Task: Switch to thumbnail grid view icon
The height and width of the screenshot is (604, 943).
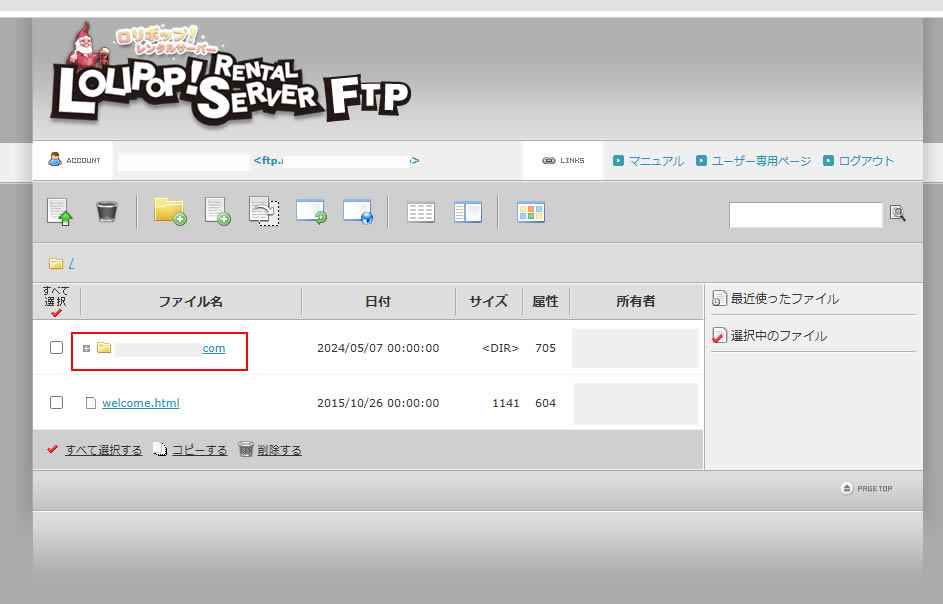Action: (530, 211)
